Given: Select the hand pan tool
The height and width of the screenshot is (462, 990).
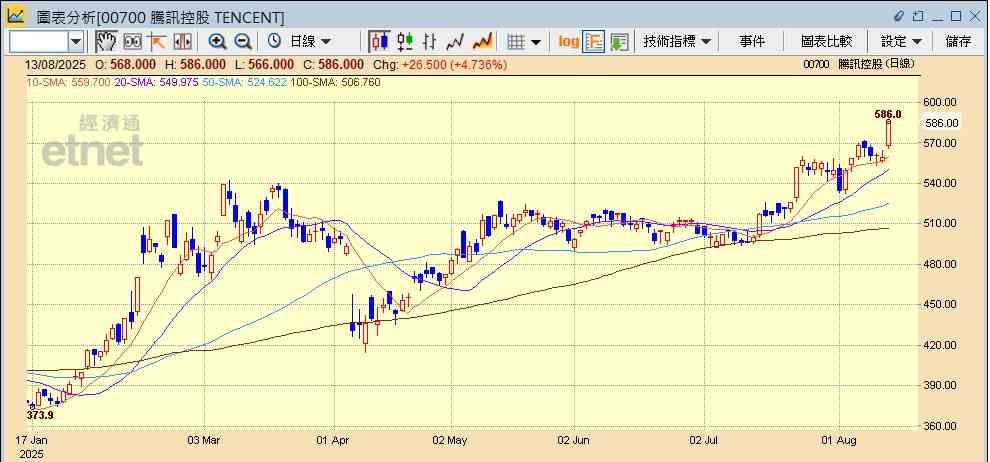Looking at the screenshot, I should click(106, 42).
